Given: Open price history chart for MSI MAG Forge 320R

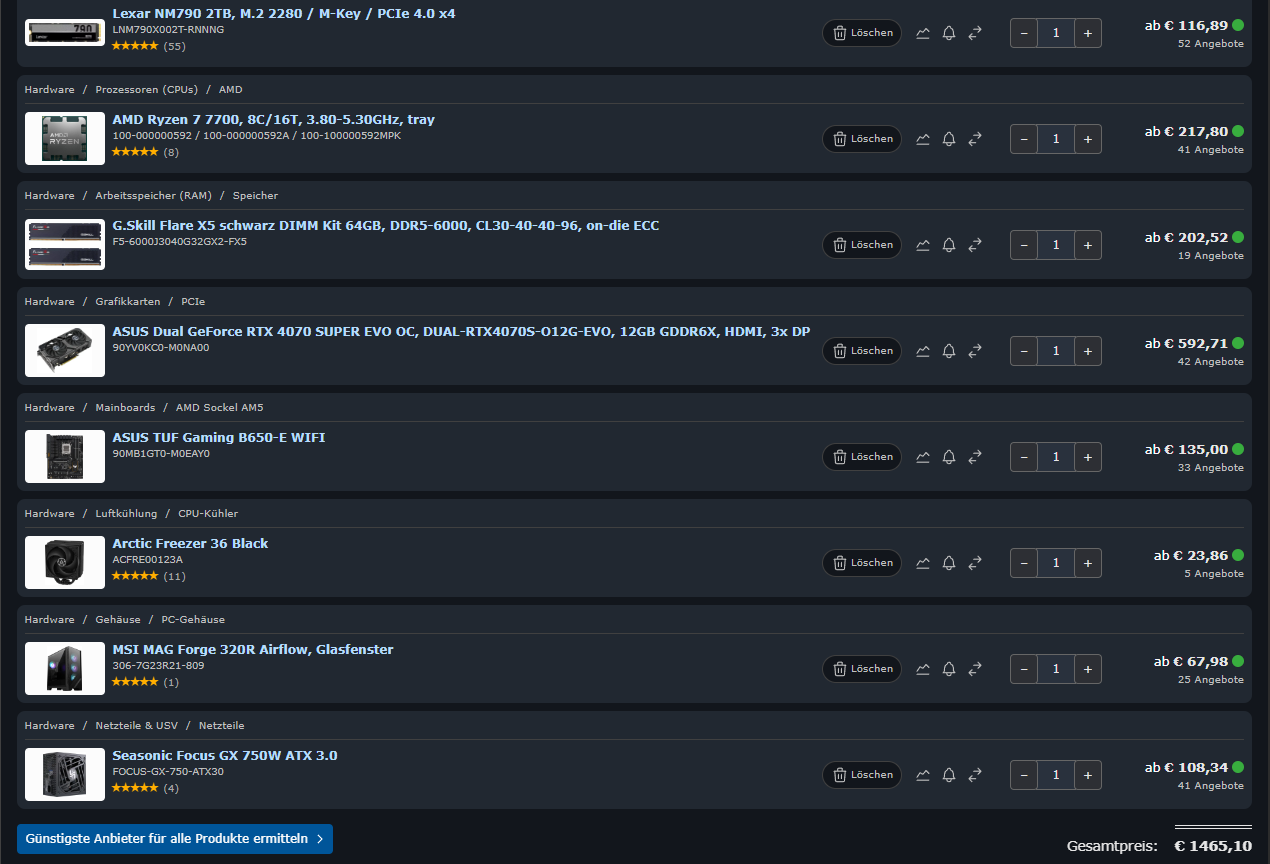Looking at the screenshot, I should pyautogui.click(x=923, y=669).
